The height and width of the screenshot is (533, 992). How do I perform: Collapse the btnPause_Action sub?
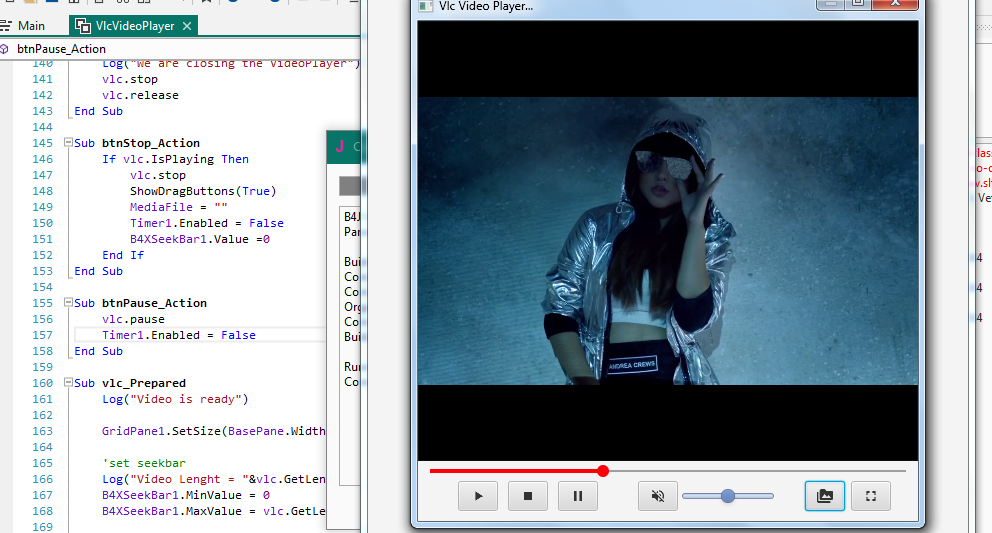coord(68,303)
